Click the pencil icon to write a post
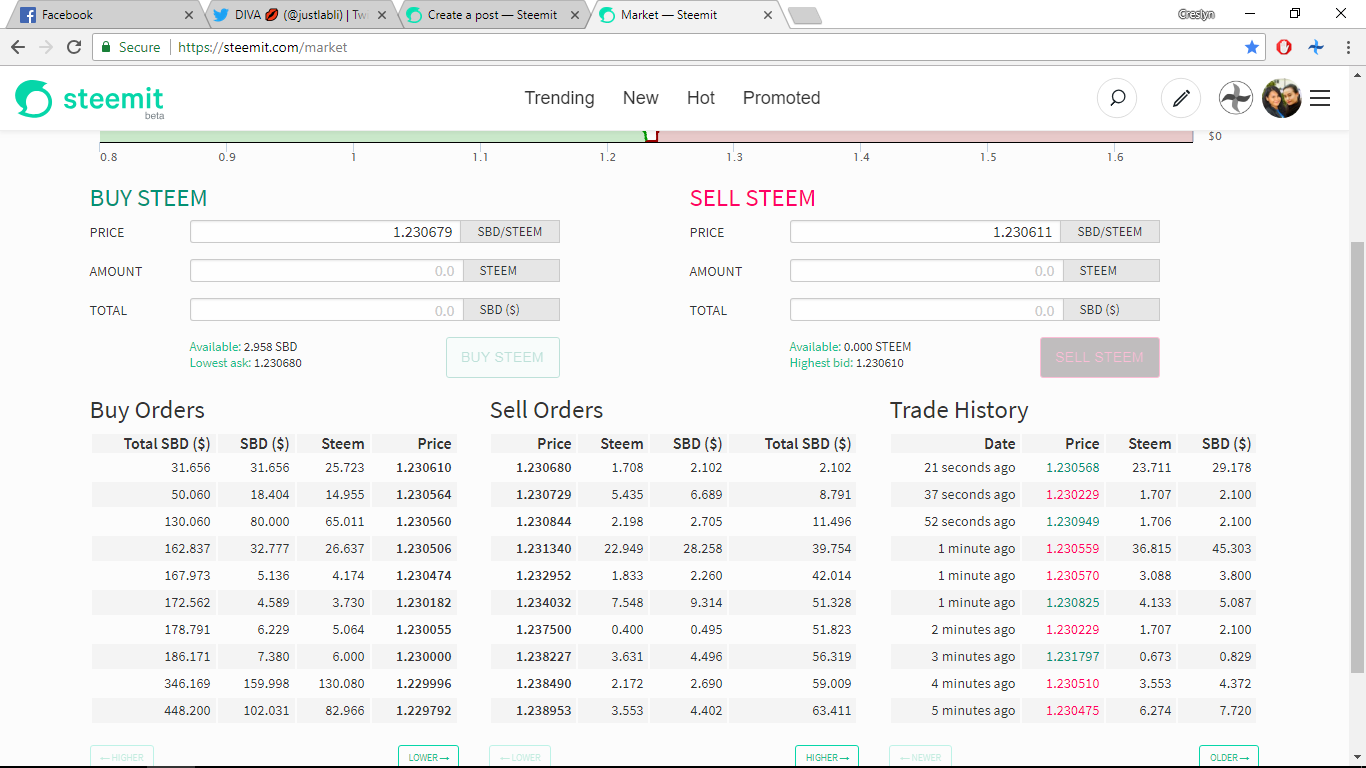This screenshot has height=768, width=1366. [x=1181, y=98]
